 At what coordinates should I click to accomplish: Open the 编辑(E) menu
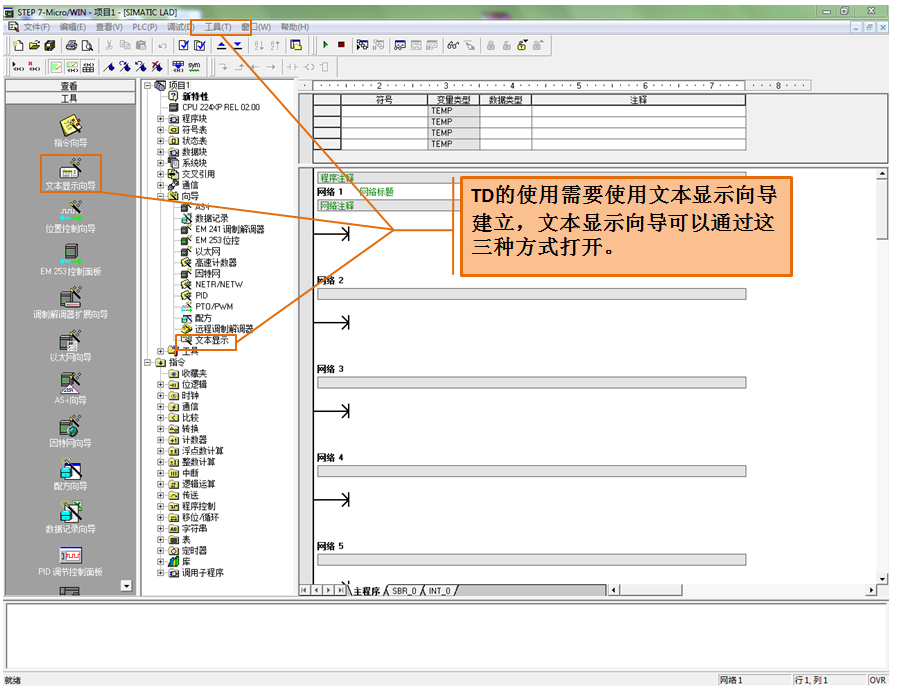[x=73, y=27]
